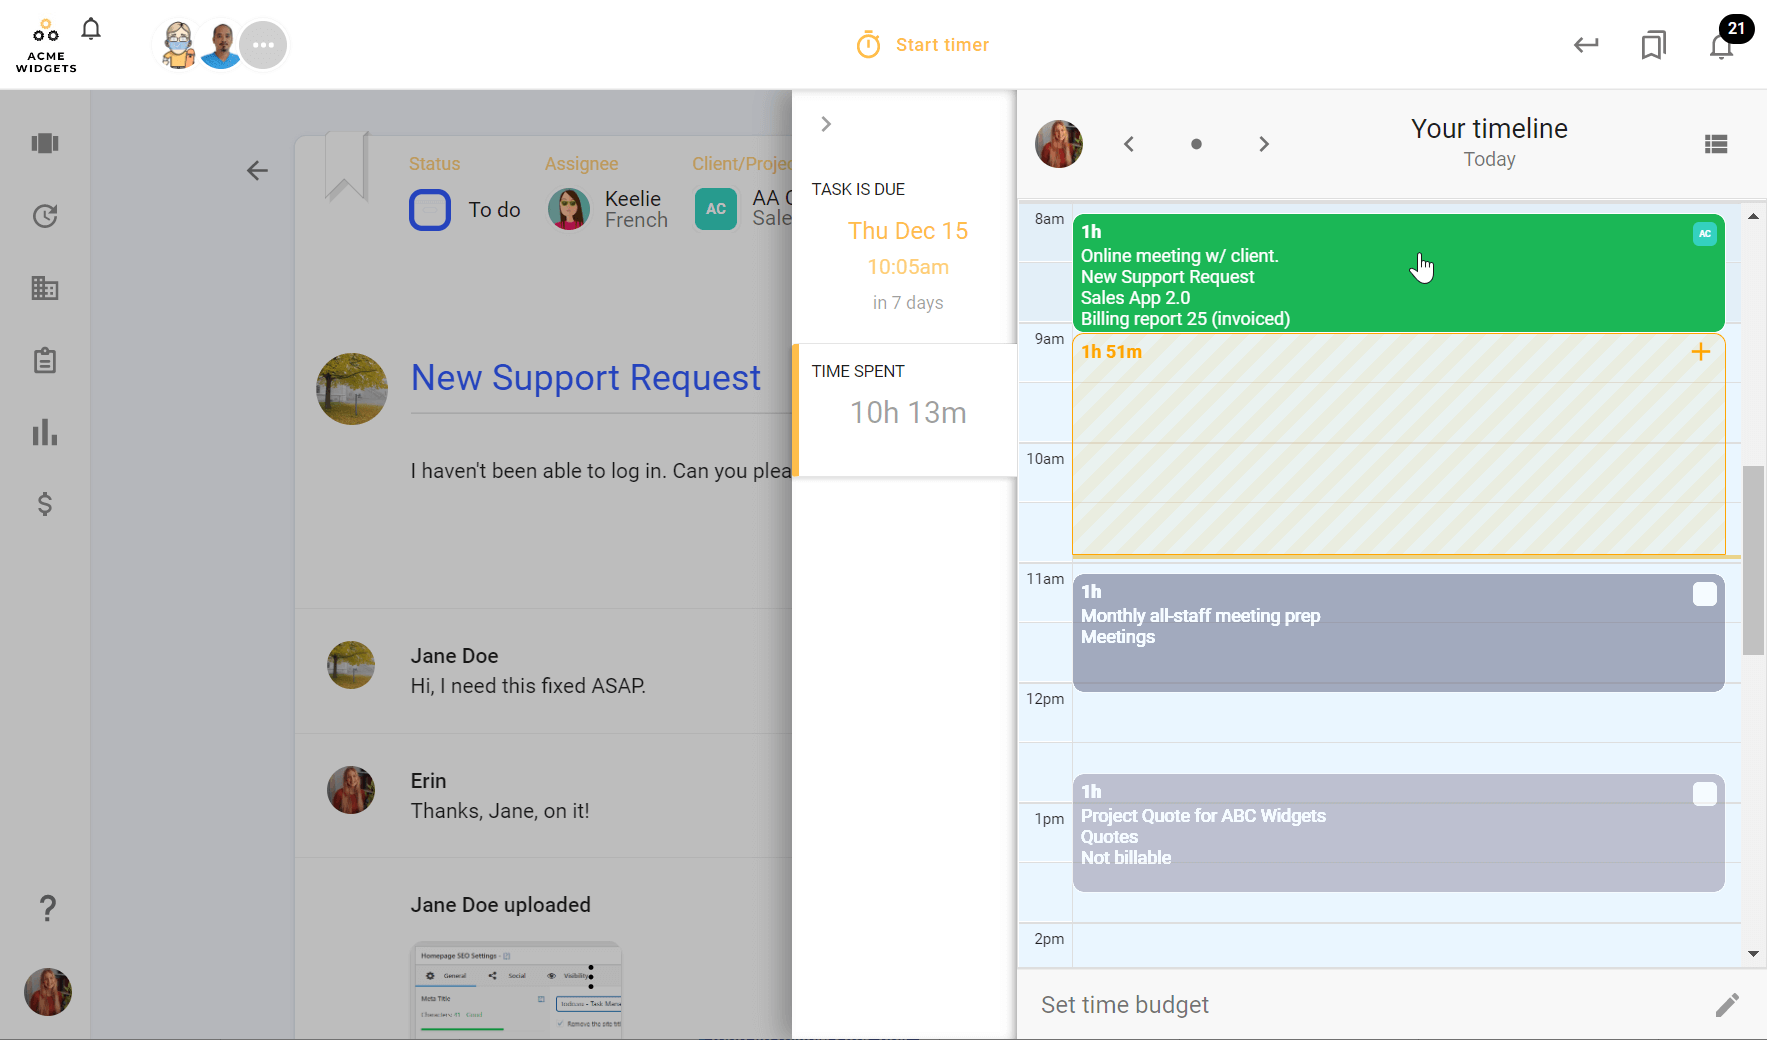Click the return arrow icon in header

tap(1586, 45)
